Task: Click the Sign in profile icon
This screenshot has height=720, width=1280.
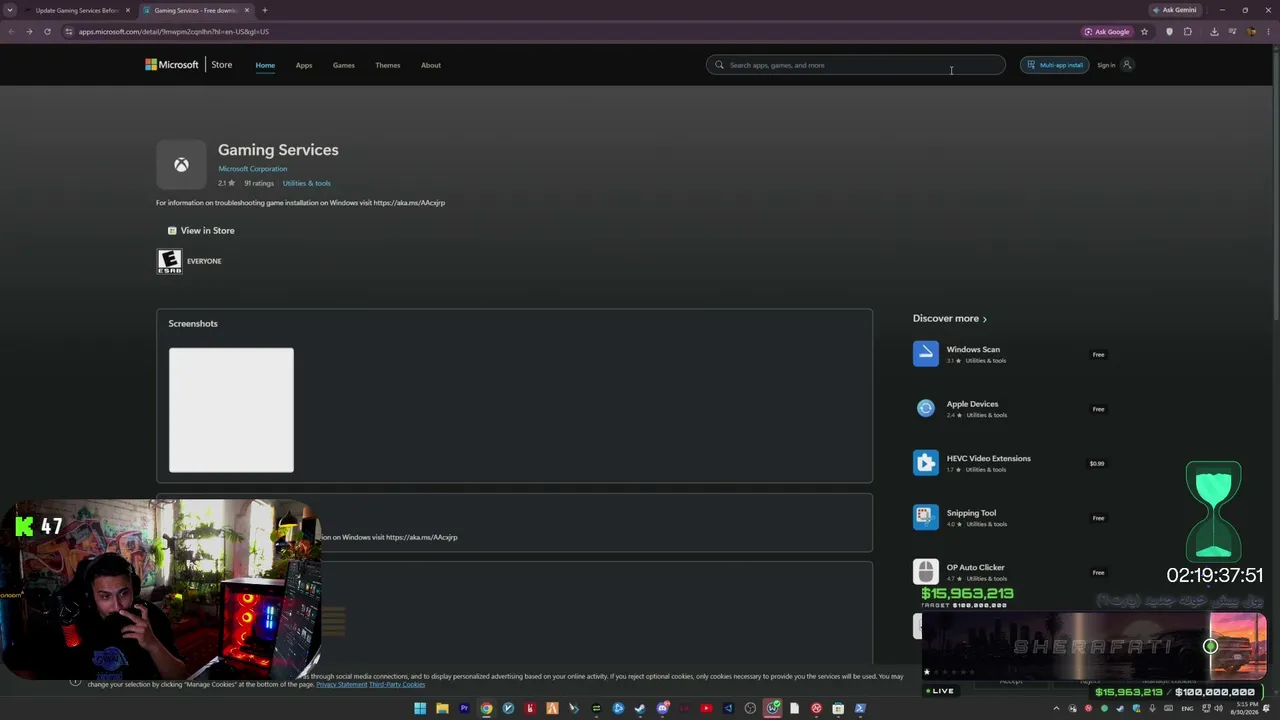Action: point(1127,65)
